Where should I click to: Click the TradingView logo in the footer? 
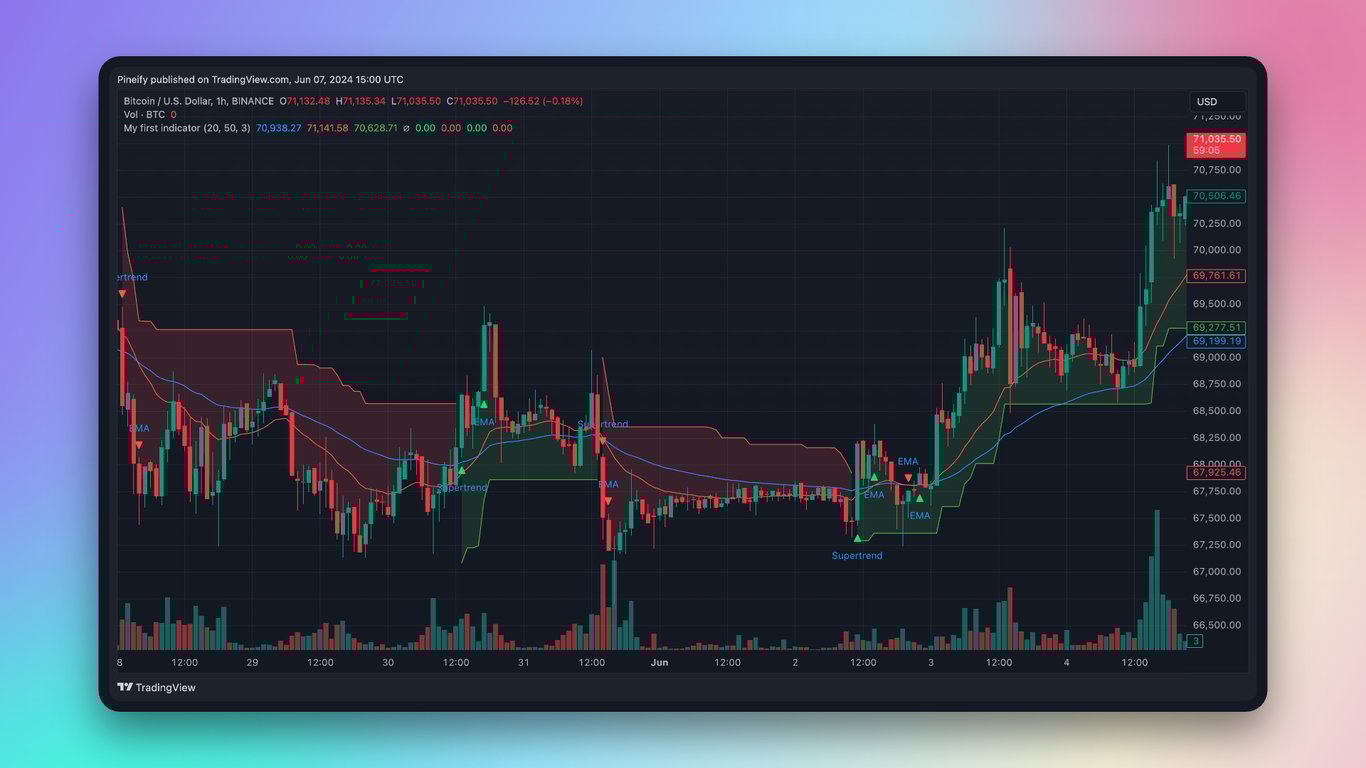tap(156, 687)
